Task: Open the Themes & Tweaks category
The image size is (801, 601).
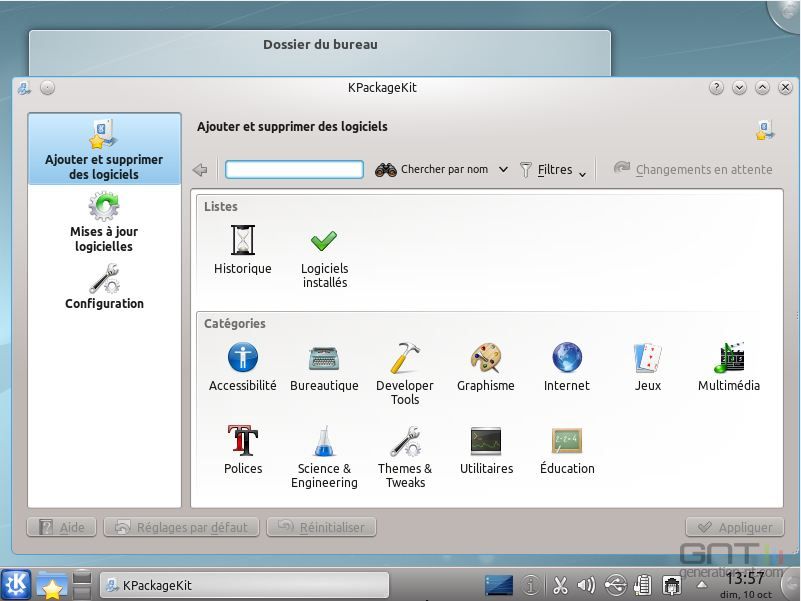Action: click(x=405, y=456)
